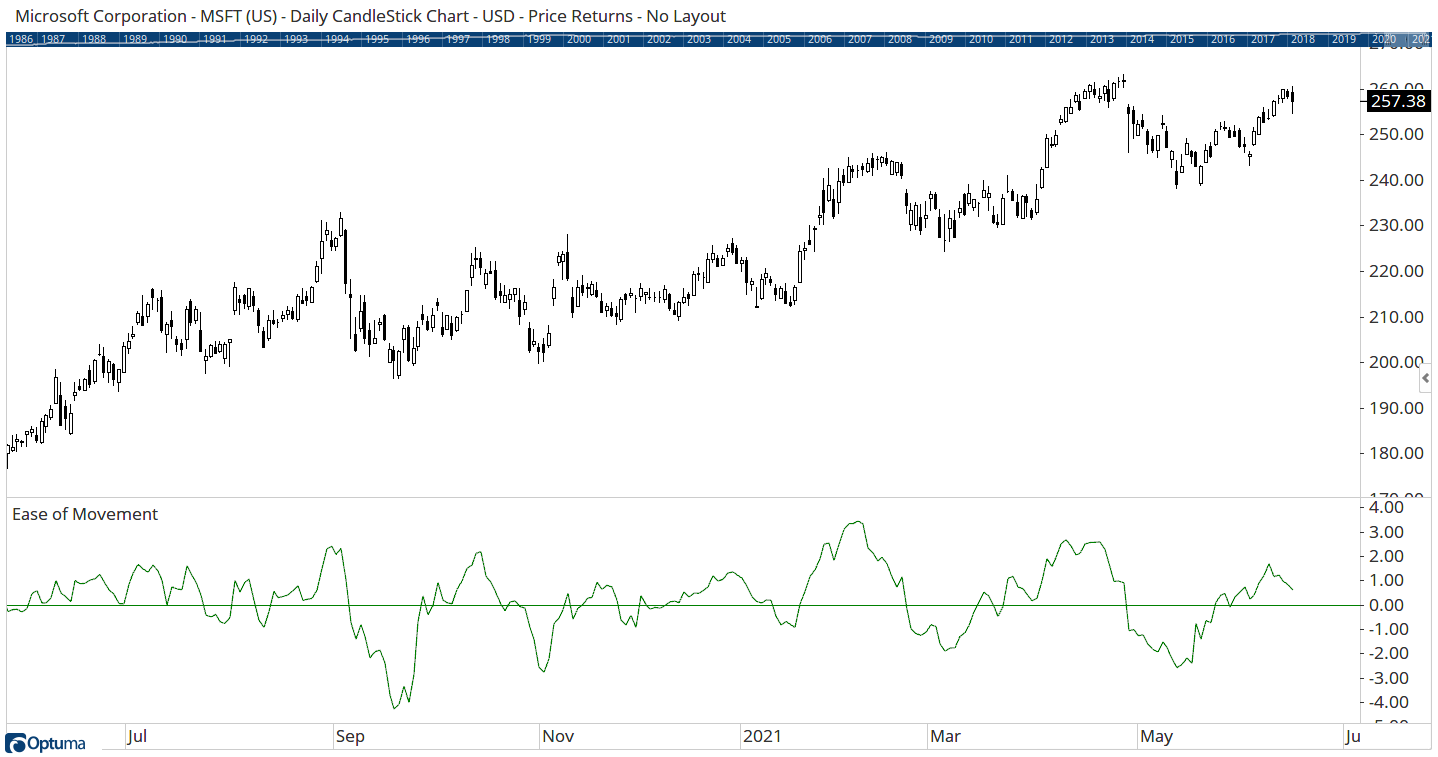
Task: Jump to 1994 on the year timeline
Action: tap(337, 39)
